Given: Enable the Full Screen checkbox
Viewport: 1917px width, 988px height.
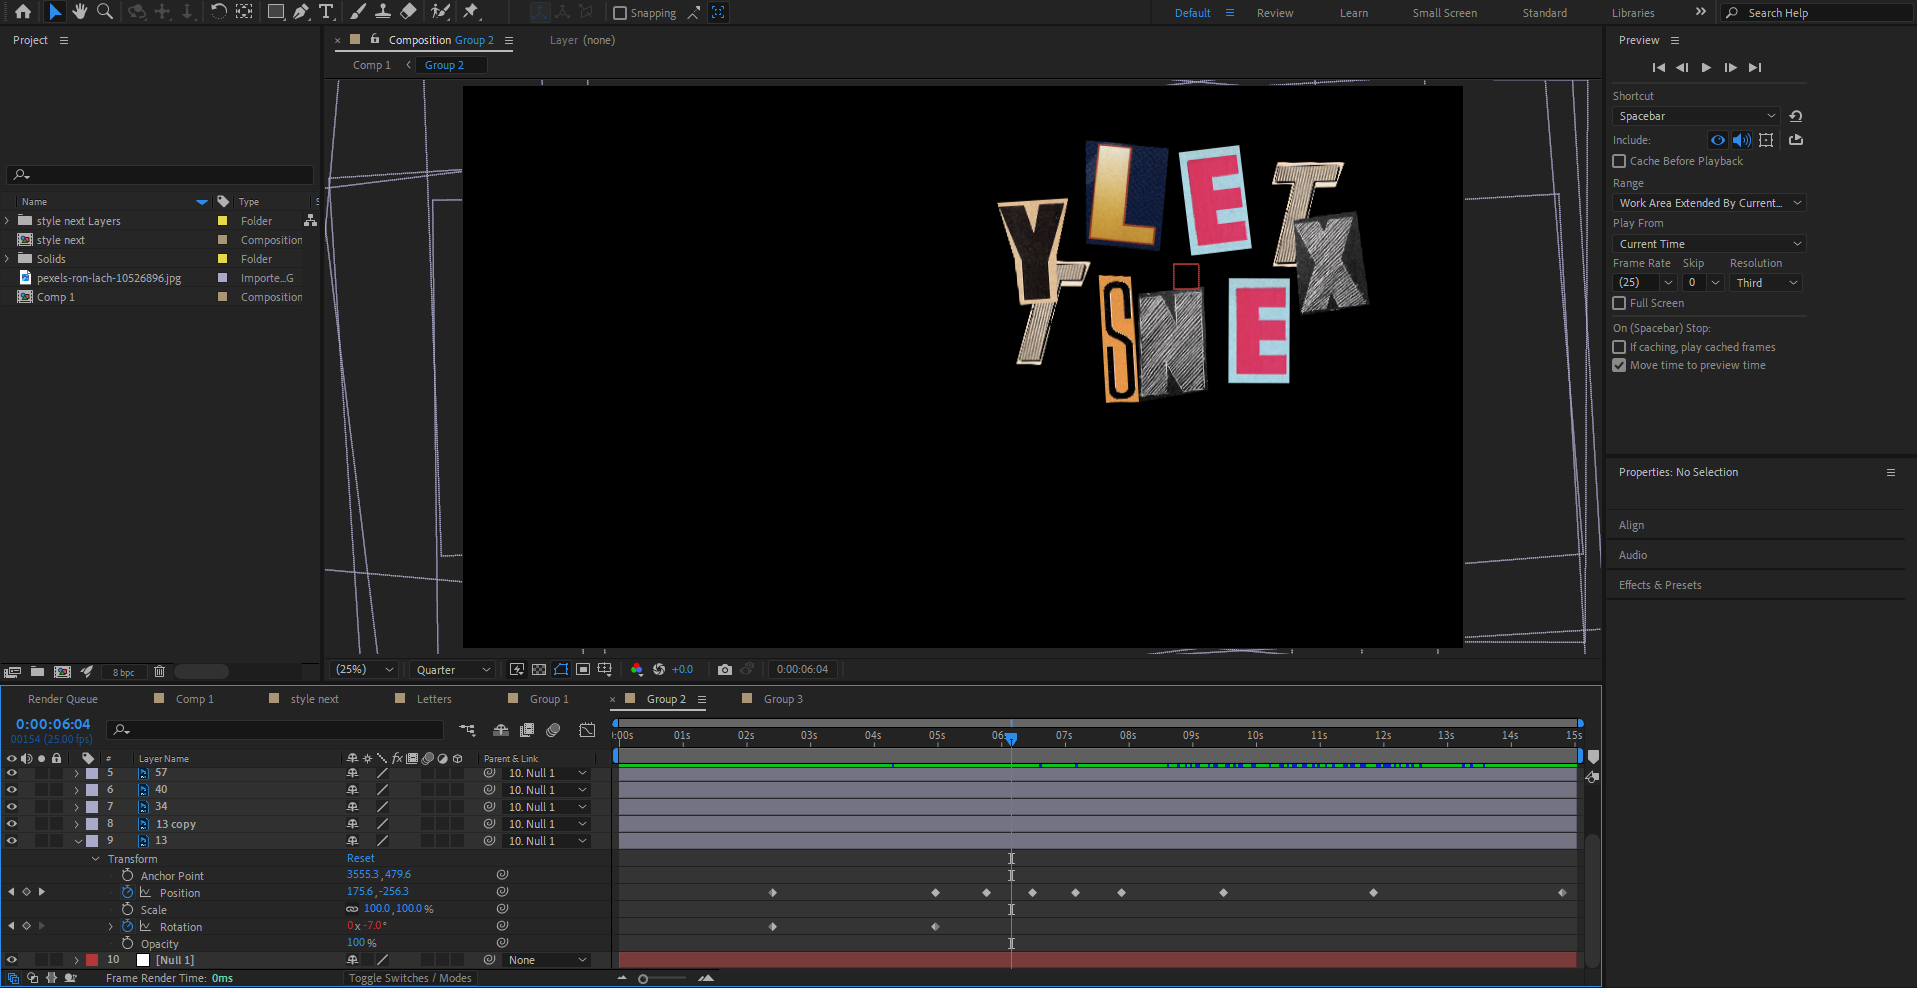Looking at the screenshot, I should (1619, 303).
